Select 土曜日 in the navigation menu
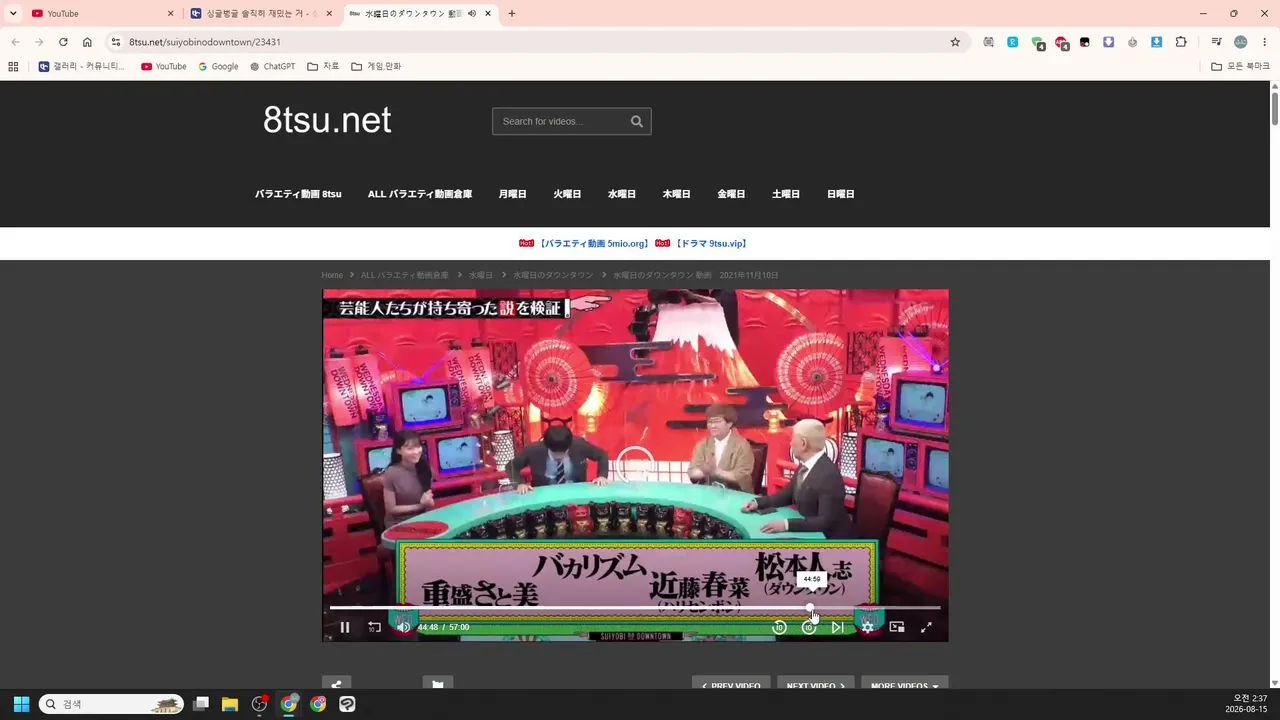Screen dimensions: 1280x720 pos(786,194)
